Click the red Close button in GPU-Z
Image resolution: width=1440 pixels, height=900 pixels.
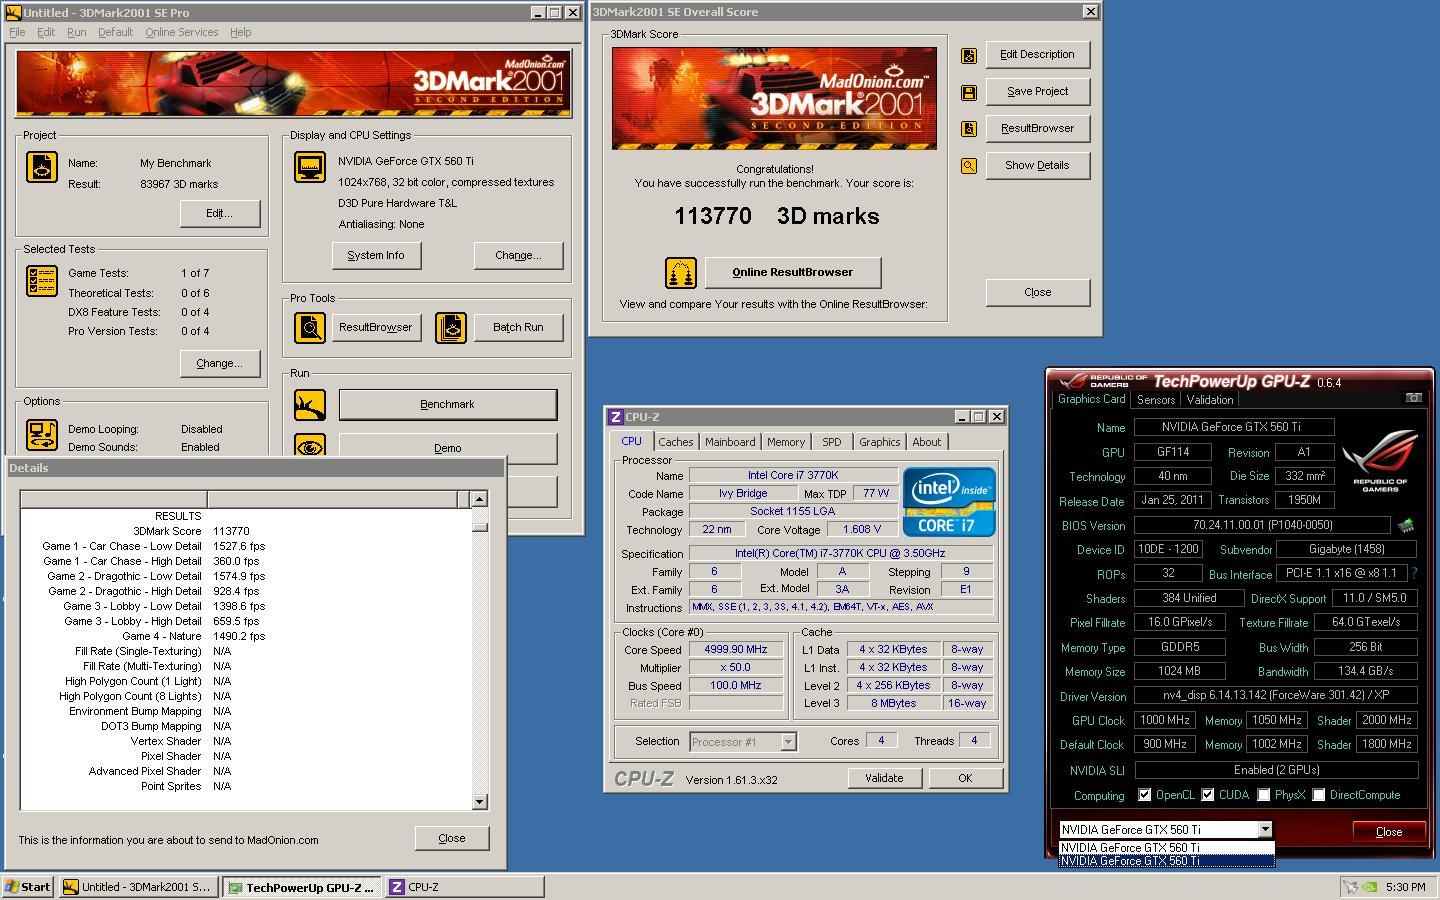[1389, 831]
